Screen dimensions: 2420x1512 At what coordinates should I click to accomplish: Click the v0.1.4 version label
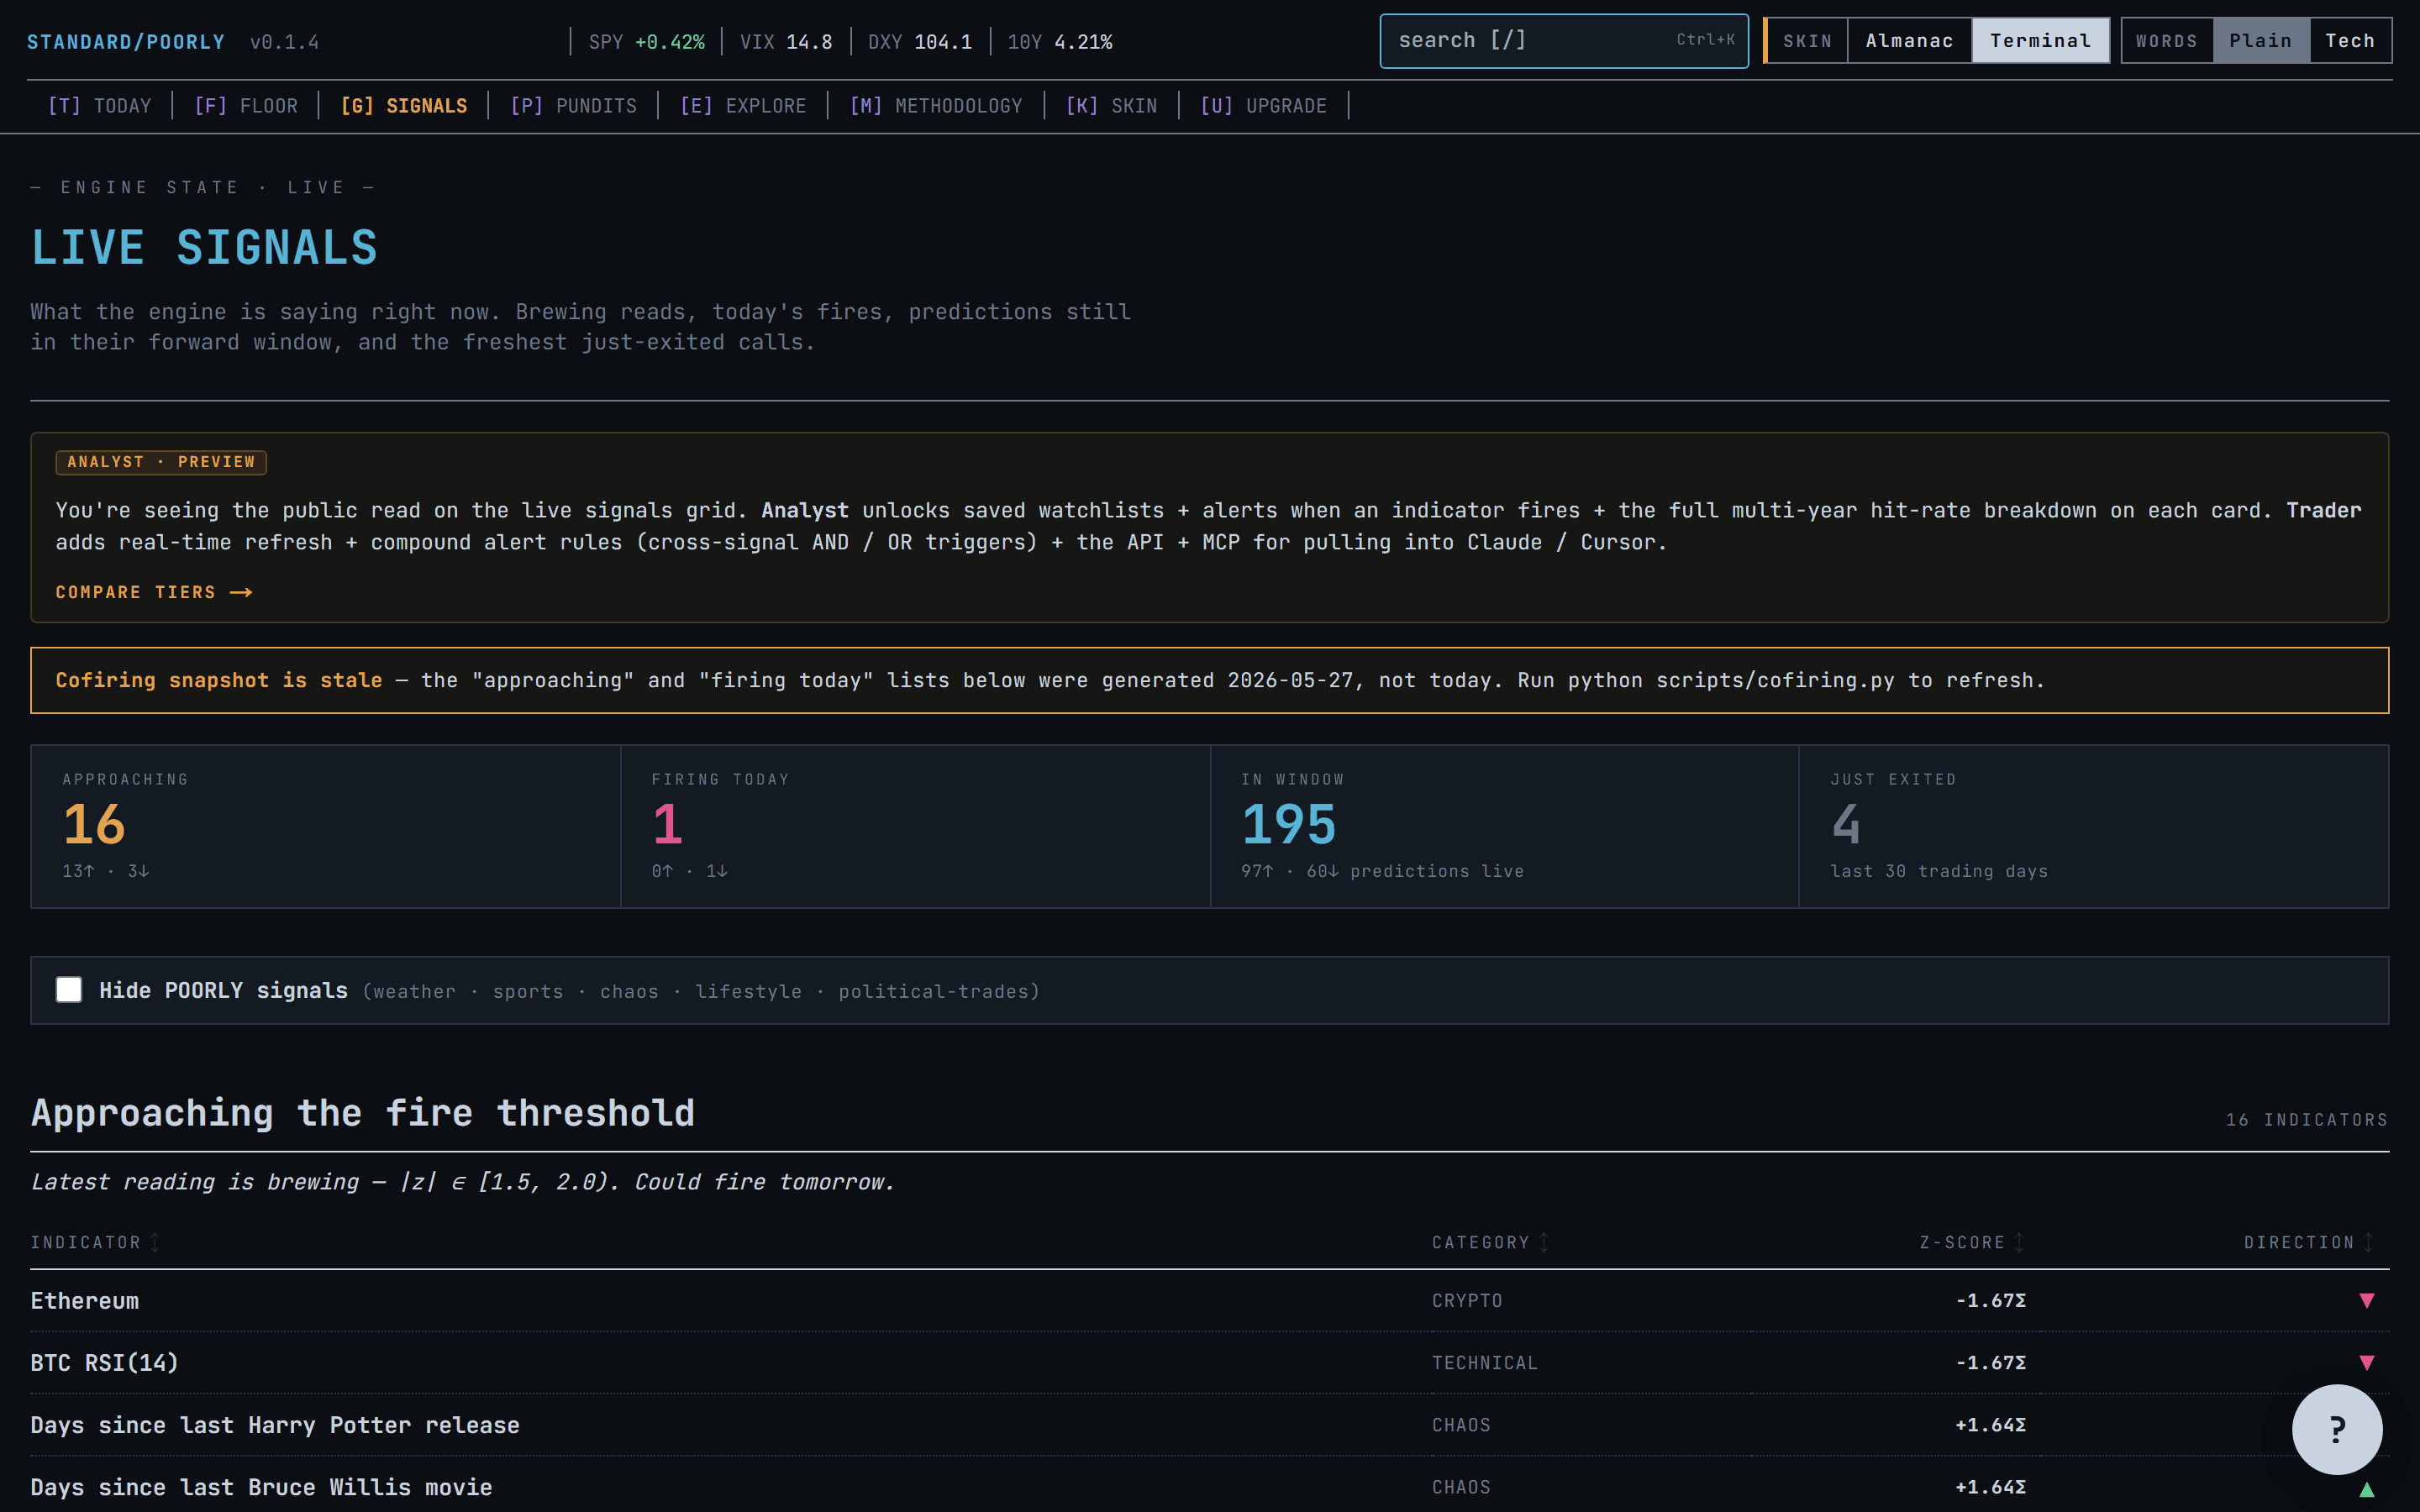pos(284,42)
